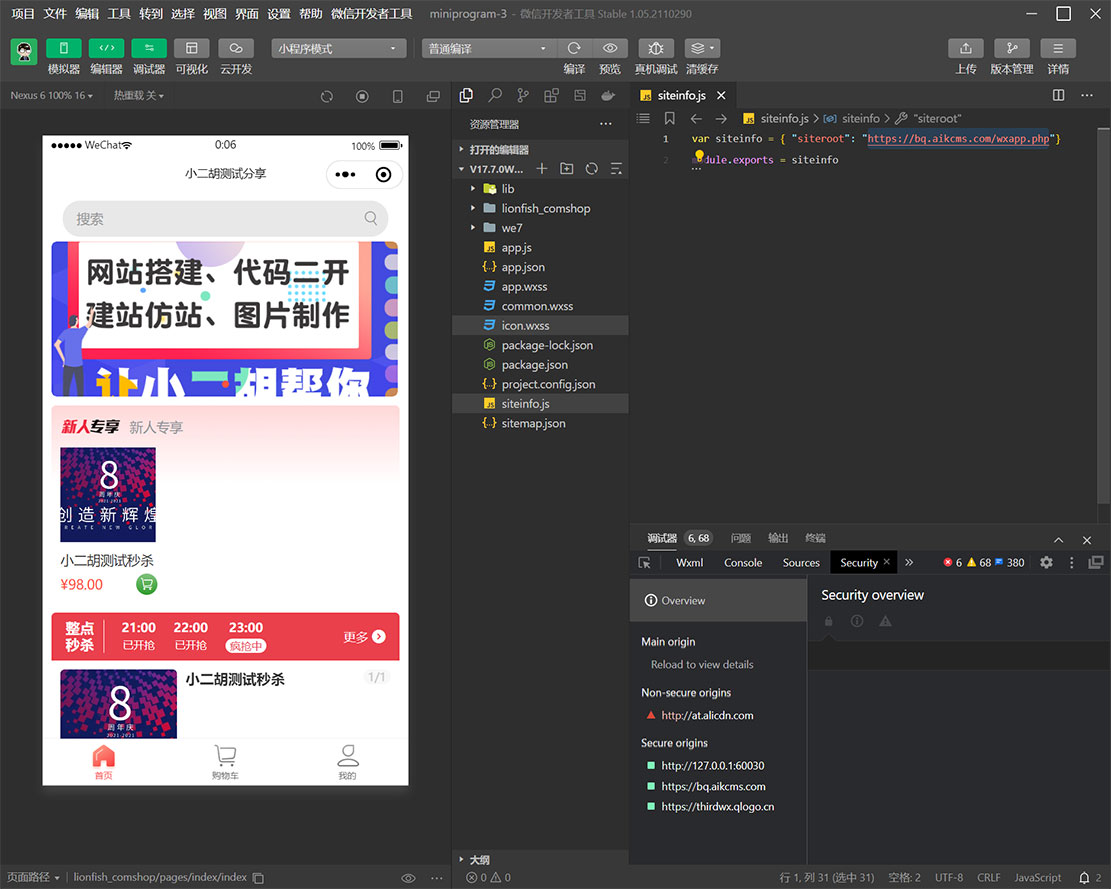This screenshot has width=1111, height=889.
Task: Open version management
Action: [1012, 48]
